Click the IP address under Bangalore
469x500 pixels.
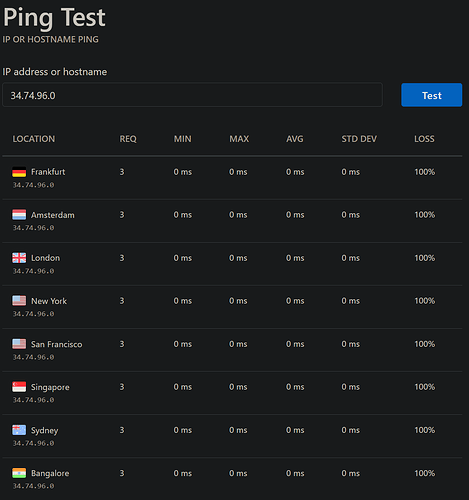(x=33, y=486)
